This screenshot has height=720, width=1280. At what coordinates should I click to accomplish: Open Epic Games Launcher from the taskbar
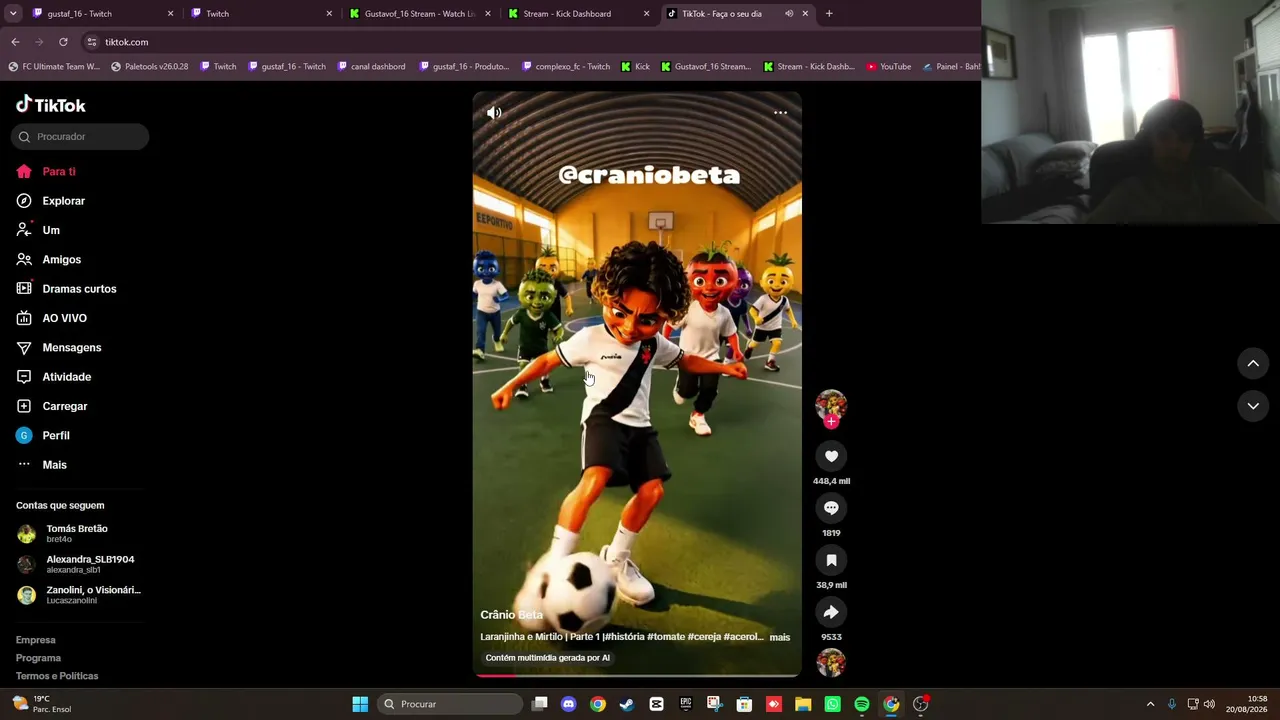click(686, 704)
